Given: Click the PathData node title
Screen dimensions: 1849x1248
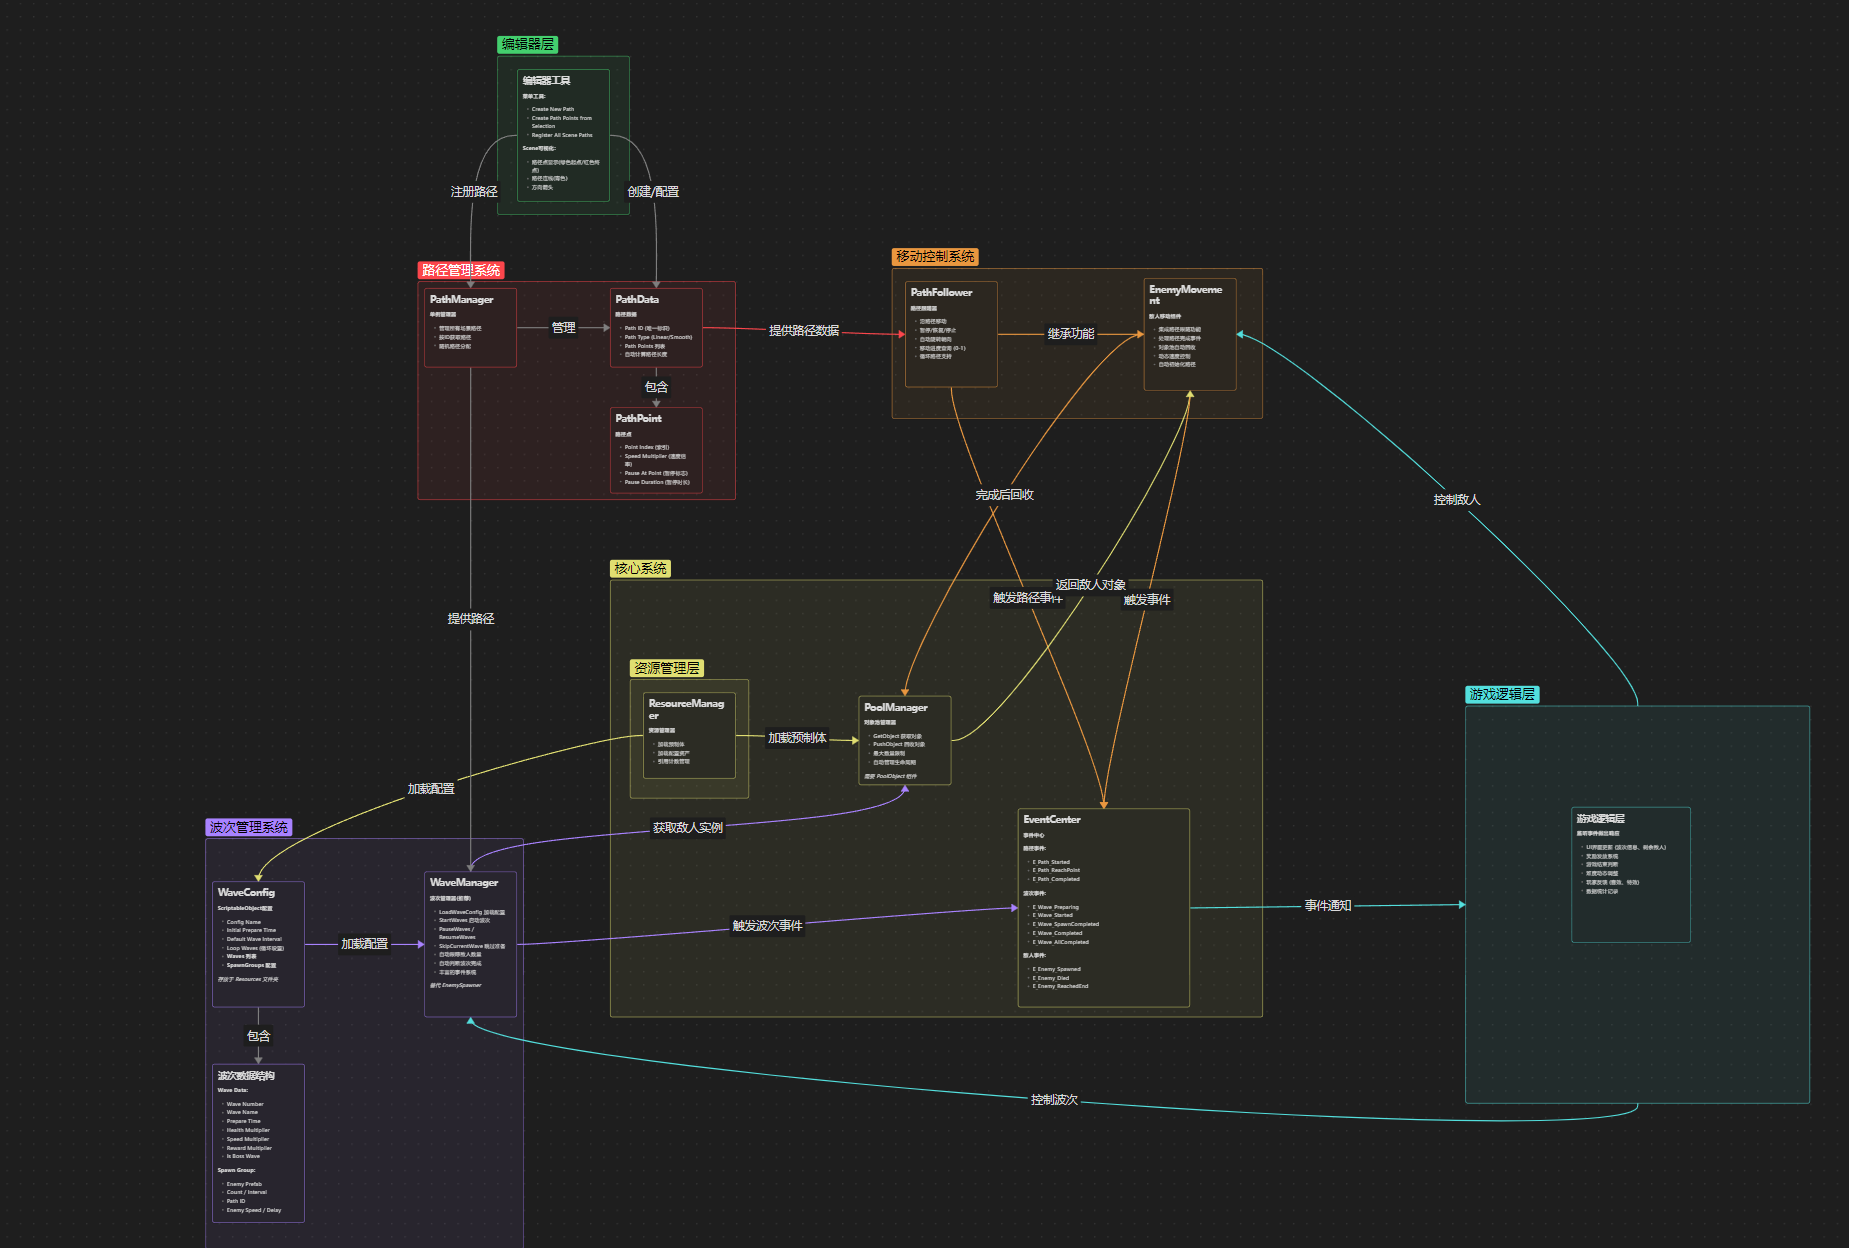Looking at the screenshot, I should point(637,299).
